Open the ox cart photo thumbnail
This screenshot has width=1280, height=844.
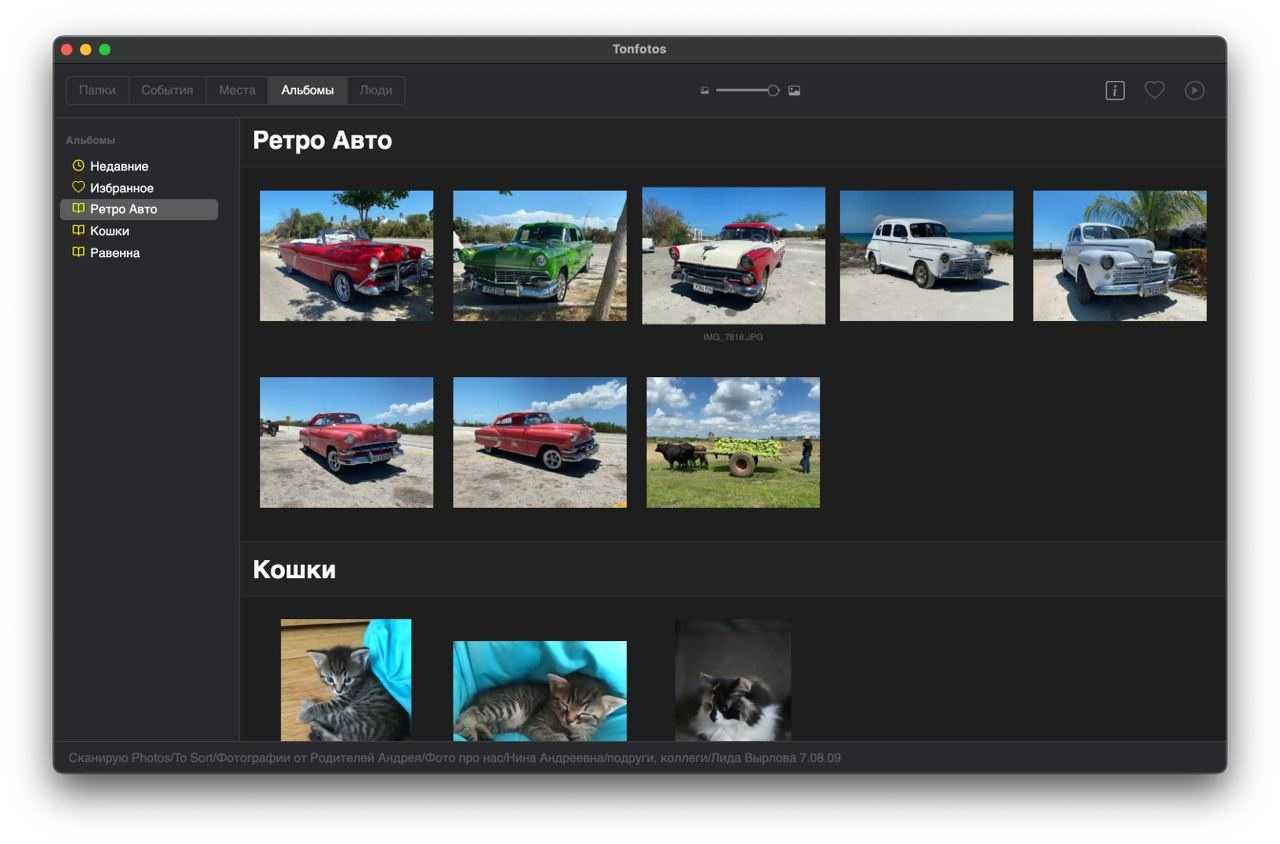(x=733, y=442)
